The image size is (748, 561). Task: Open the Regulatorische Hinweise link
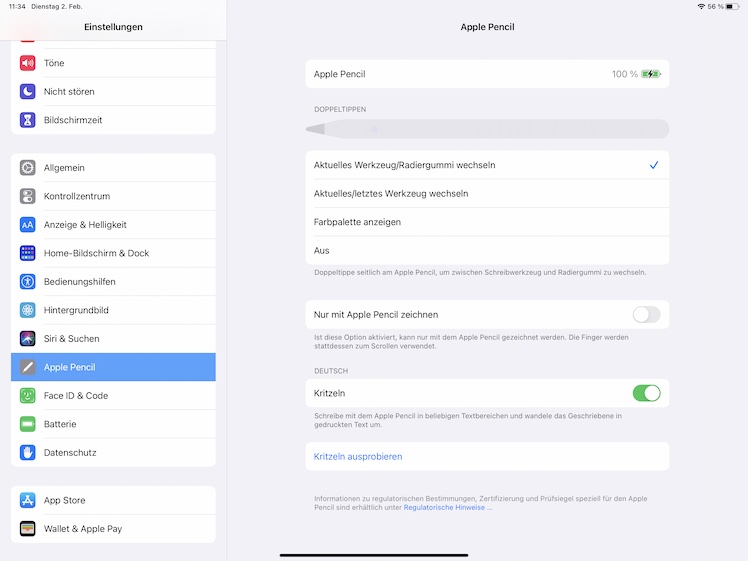(x=447, y=508)
